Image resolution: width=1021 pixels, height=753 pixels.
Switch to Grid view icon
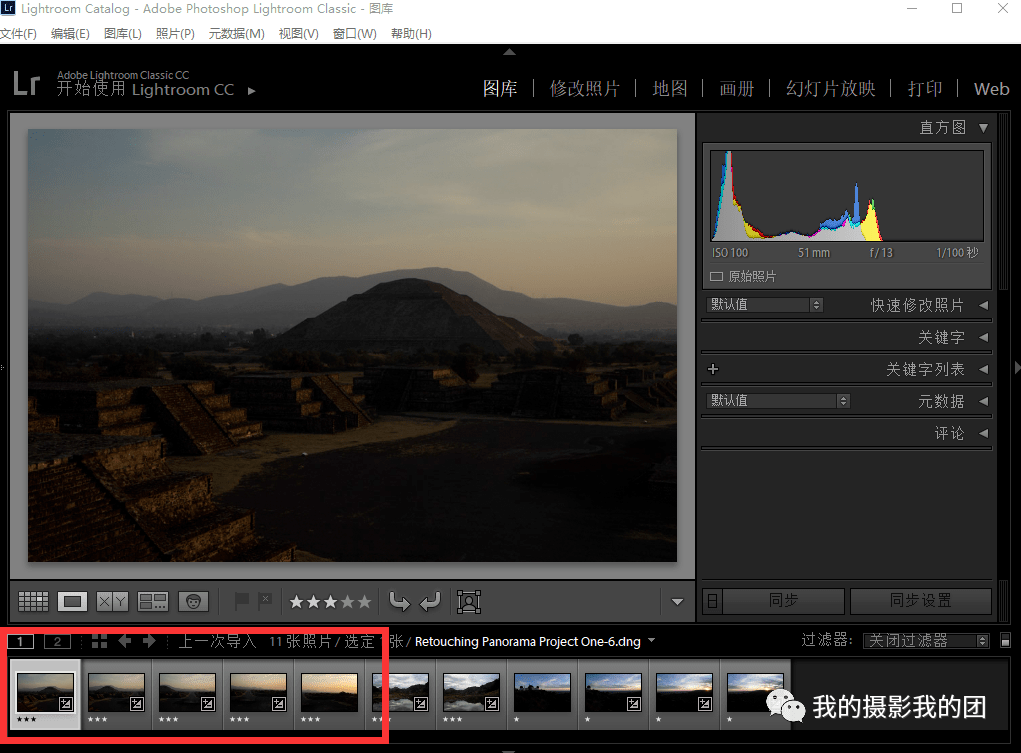point(33,601)
